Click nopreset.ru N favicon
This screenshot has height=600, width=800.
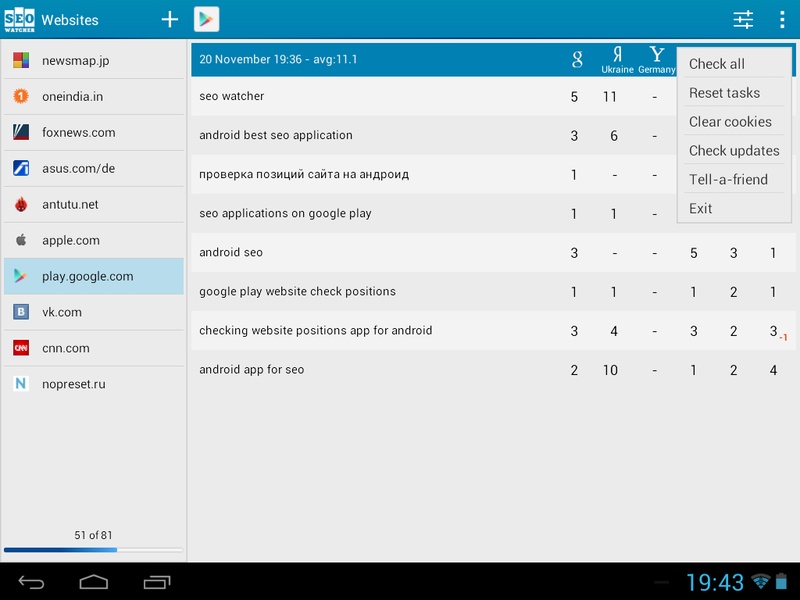coord(21,384)
